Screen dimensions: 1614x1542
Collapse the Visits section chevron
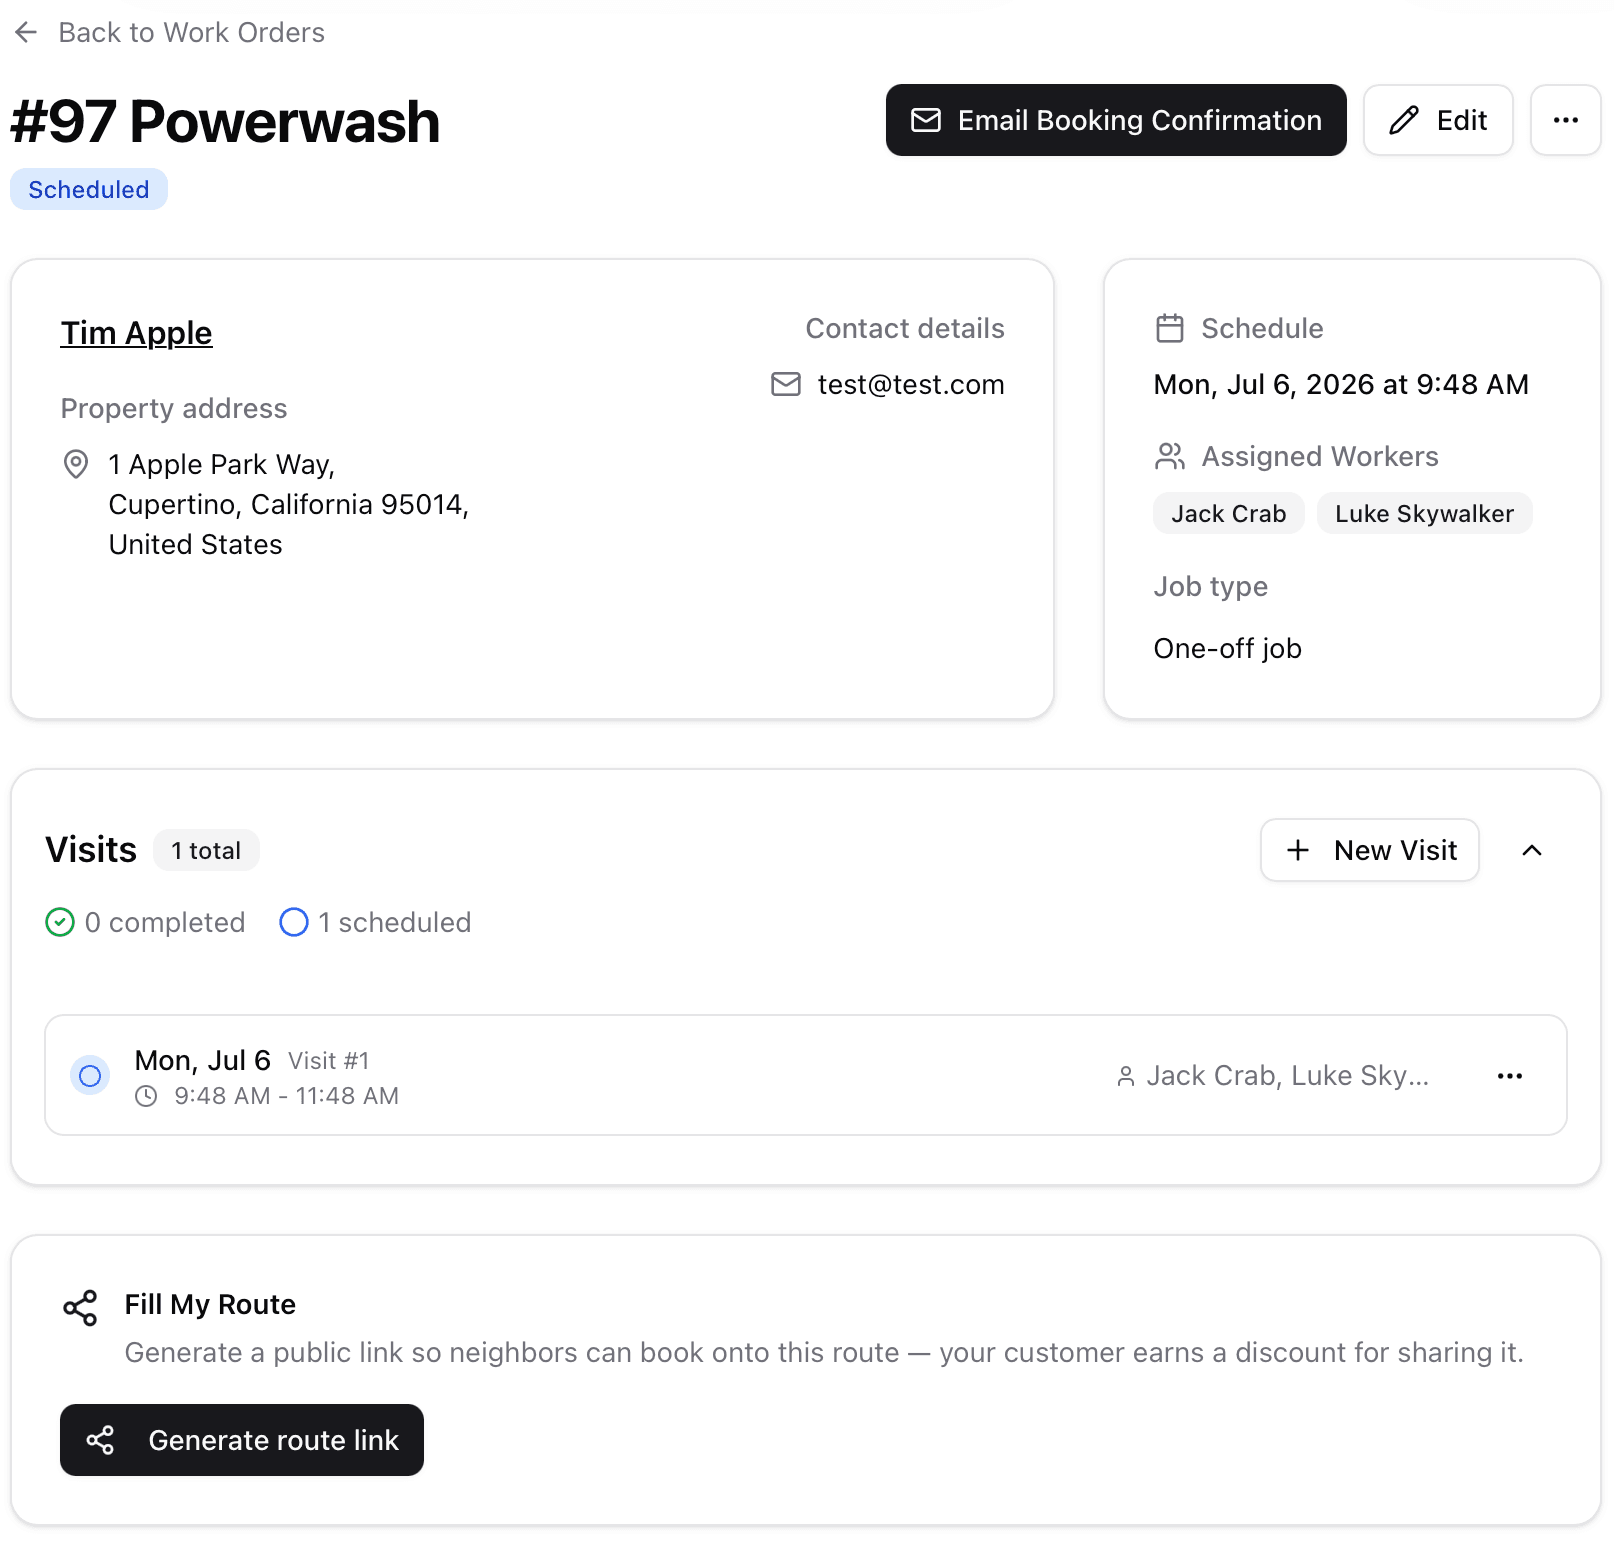(1532, 850)
